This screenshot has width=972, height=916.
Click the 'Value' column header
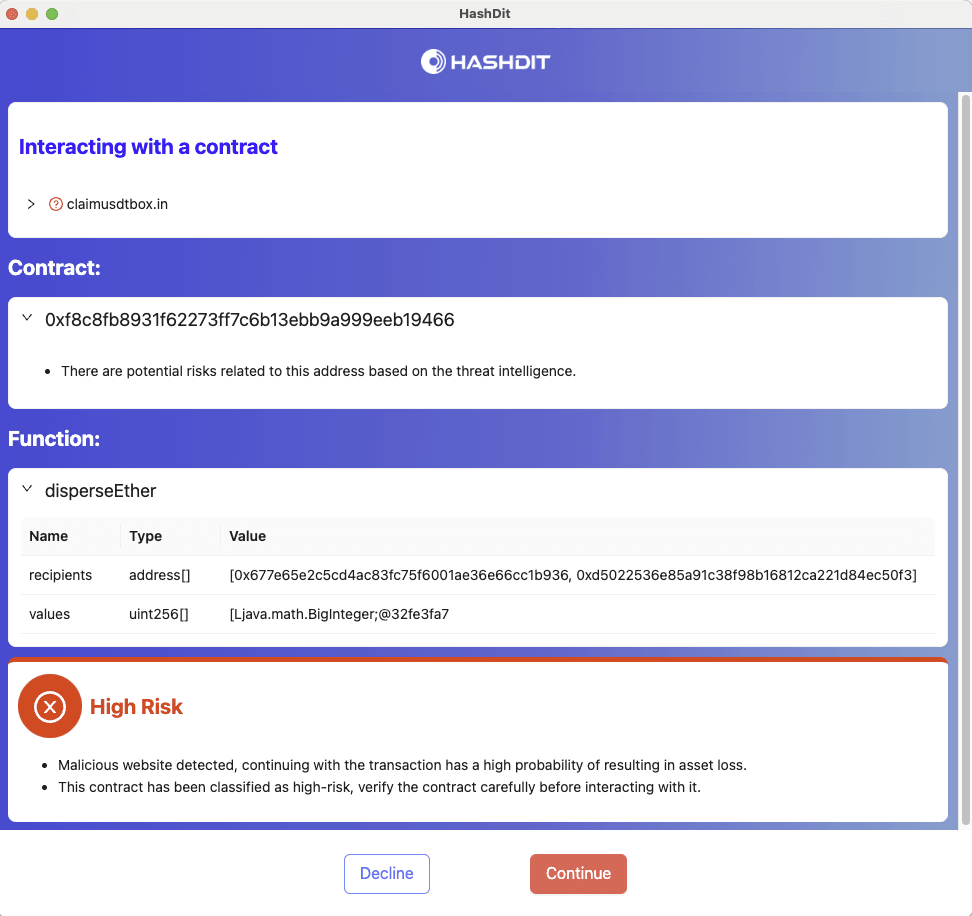[x=247, y=536]
